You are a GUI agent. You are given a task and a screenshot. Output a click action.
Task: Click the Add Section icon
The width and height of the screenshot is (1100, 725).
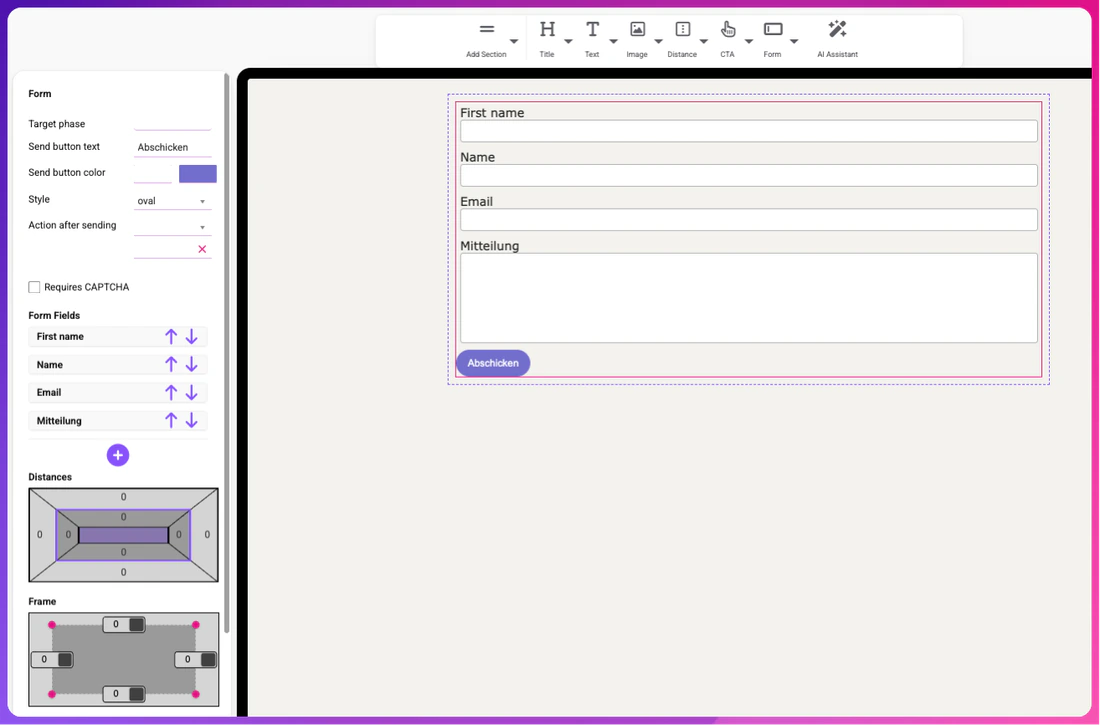pyautogui.click(x=487, y=29)
